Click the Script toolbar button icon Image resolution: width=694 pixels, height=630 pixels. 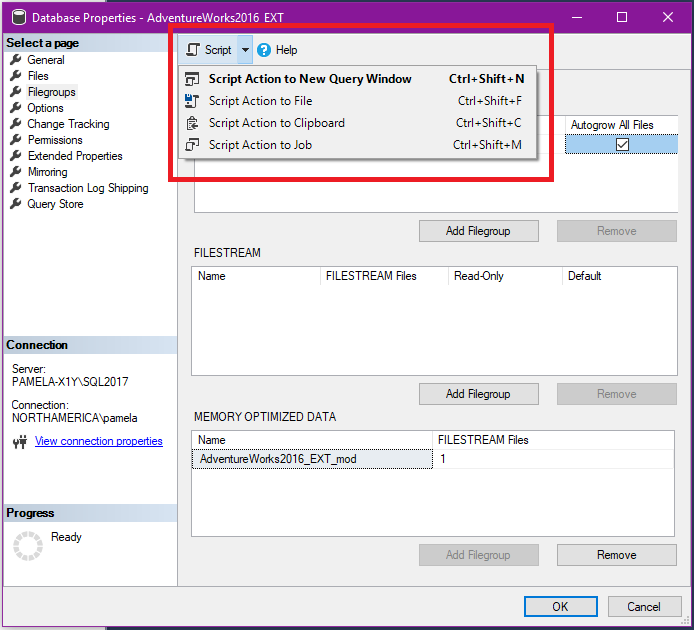[194, 50]
